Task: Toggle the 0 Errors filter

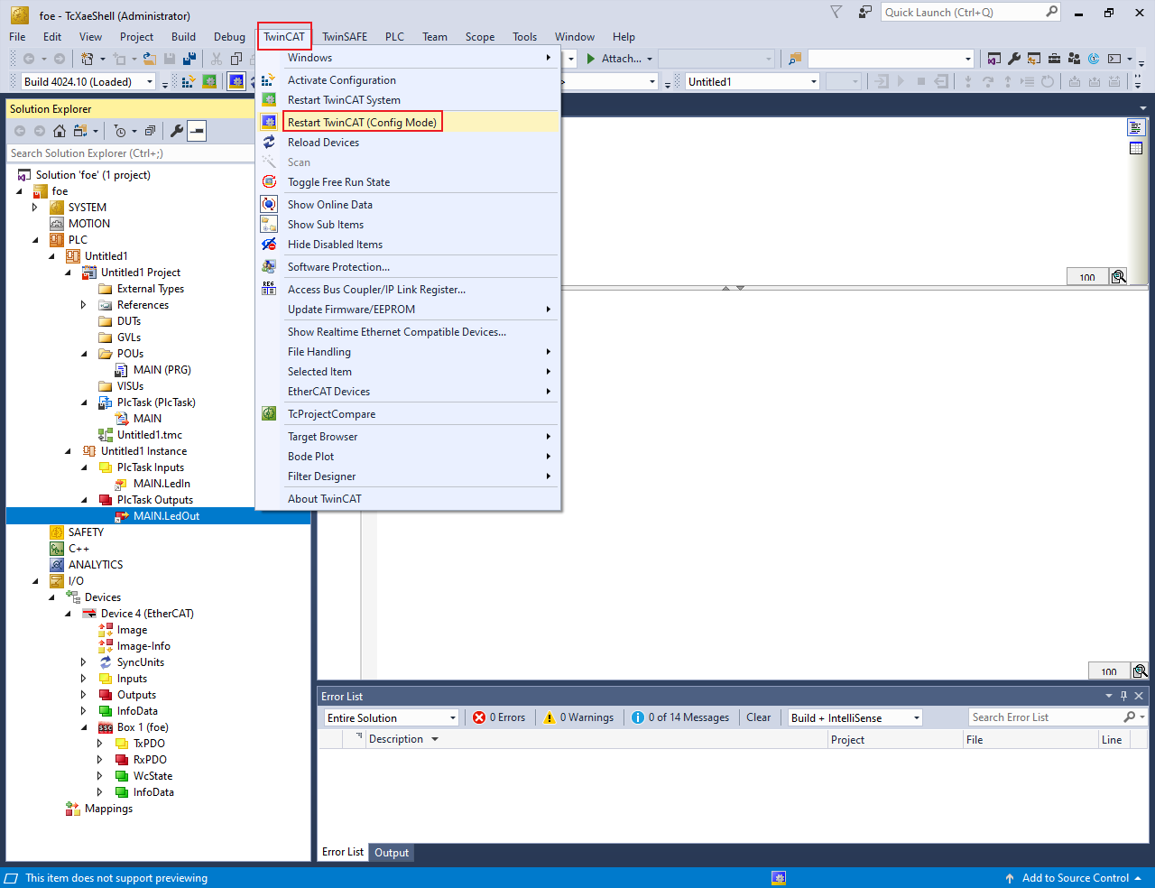Action: 499,717
